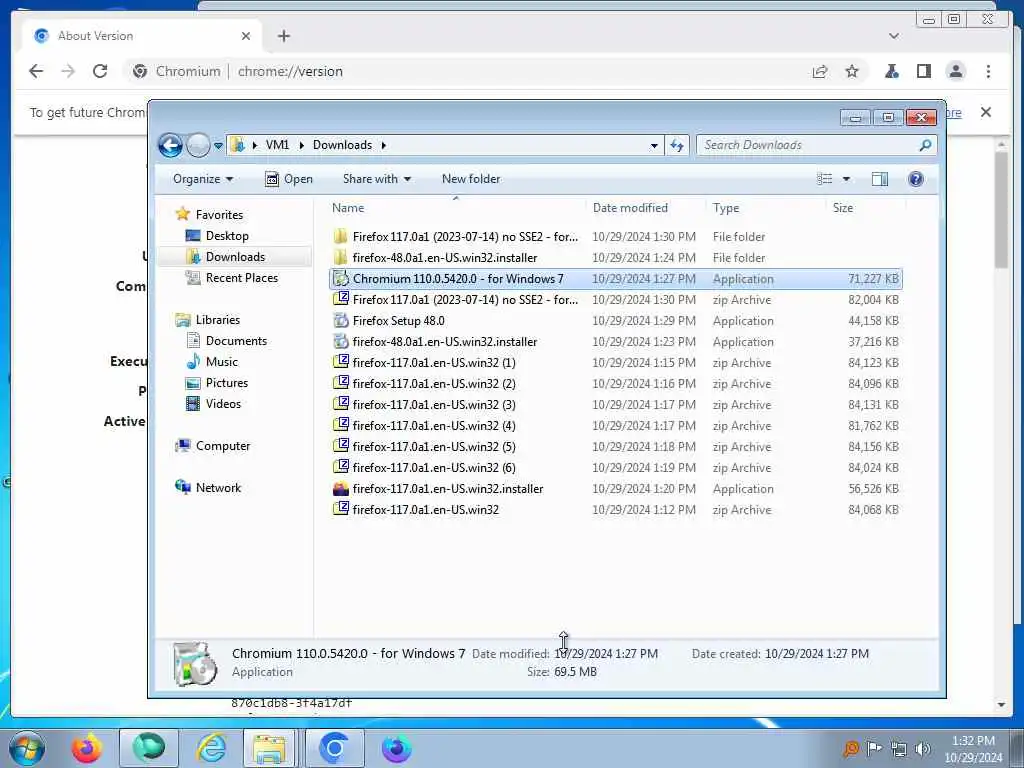Bookmark this page with the star icon
Image resolution: width=1024 pixels, height=768 pixels.
[852, 71]
